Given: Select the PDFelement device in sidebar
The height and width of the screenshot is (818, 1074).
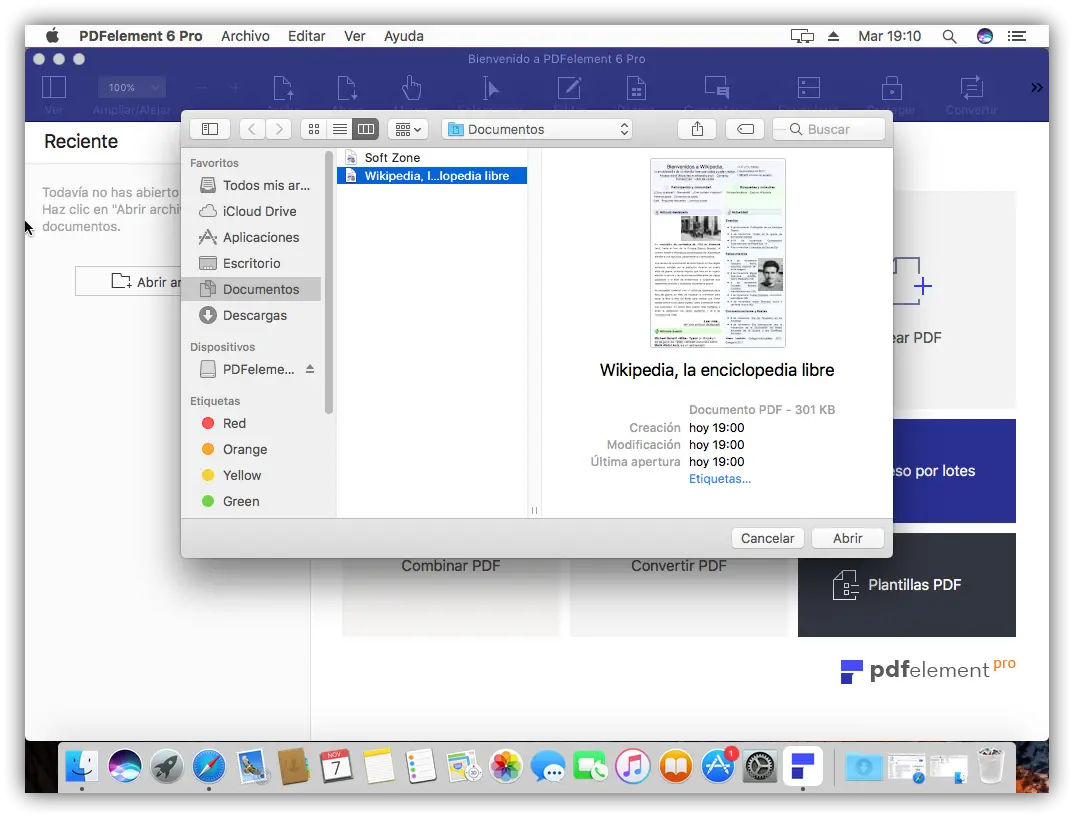Looking at the screenshot, I should 247,369.
